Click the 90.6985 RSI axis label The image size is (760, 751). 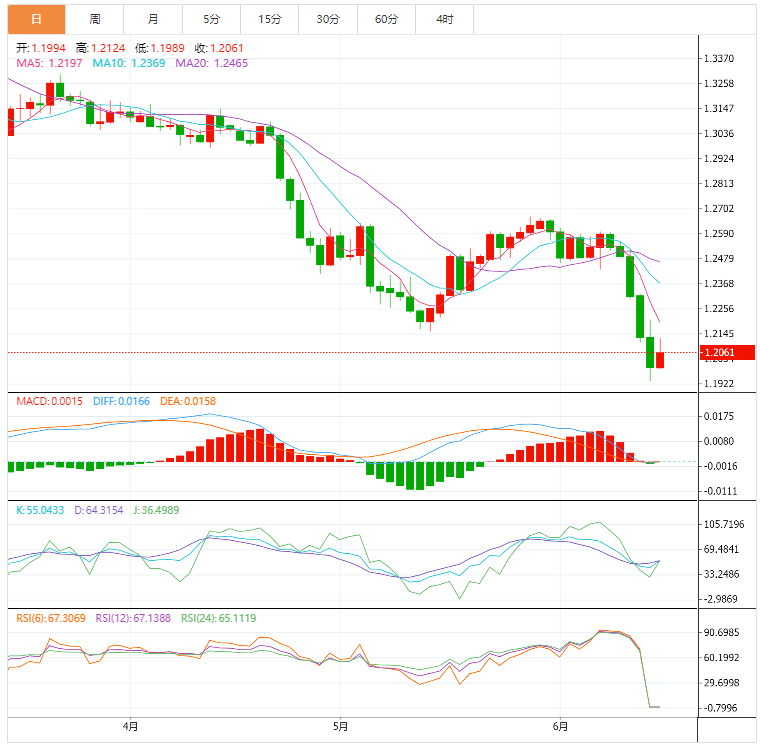pos(722,633)
